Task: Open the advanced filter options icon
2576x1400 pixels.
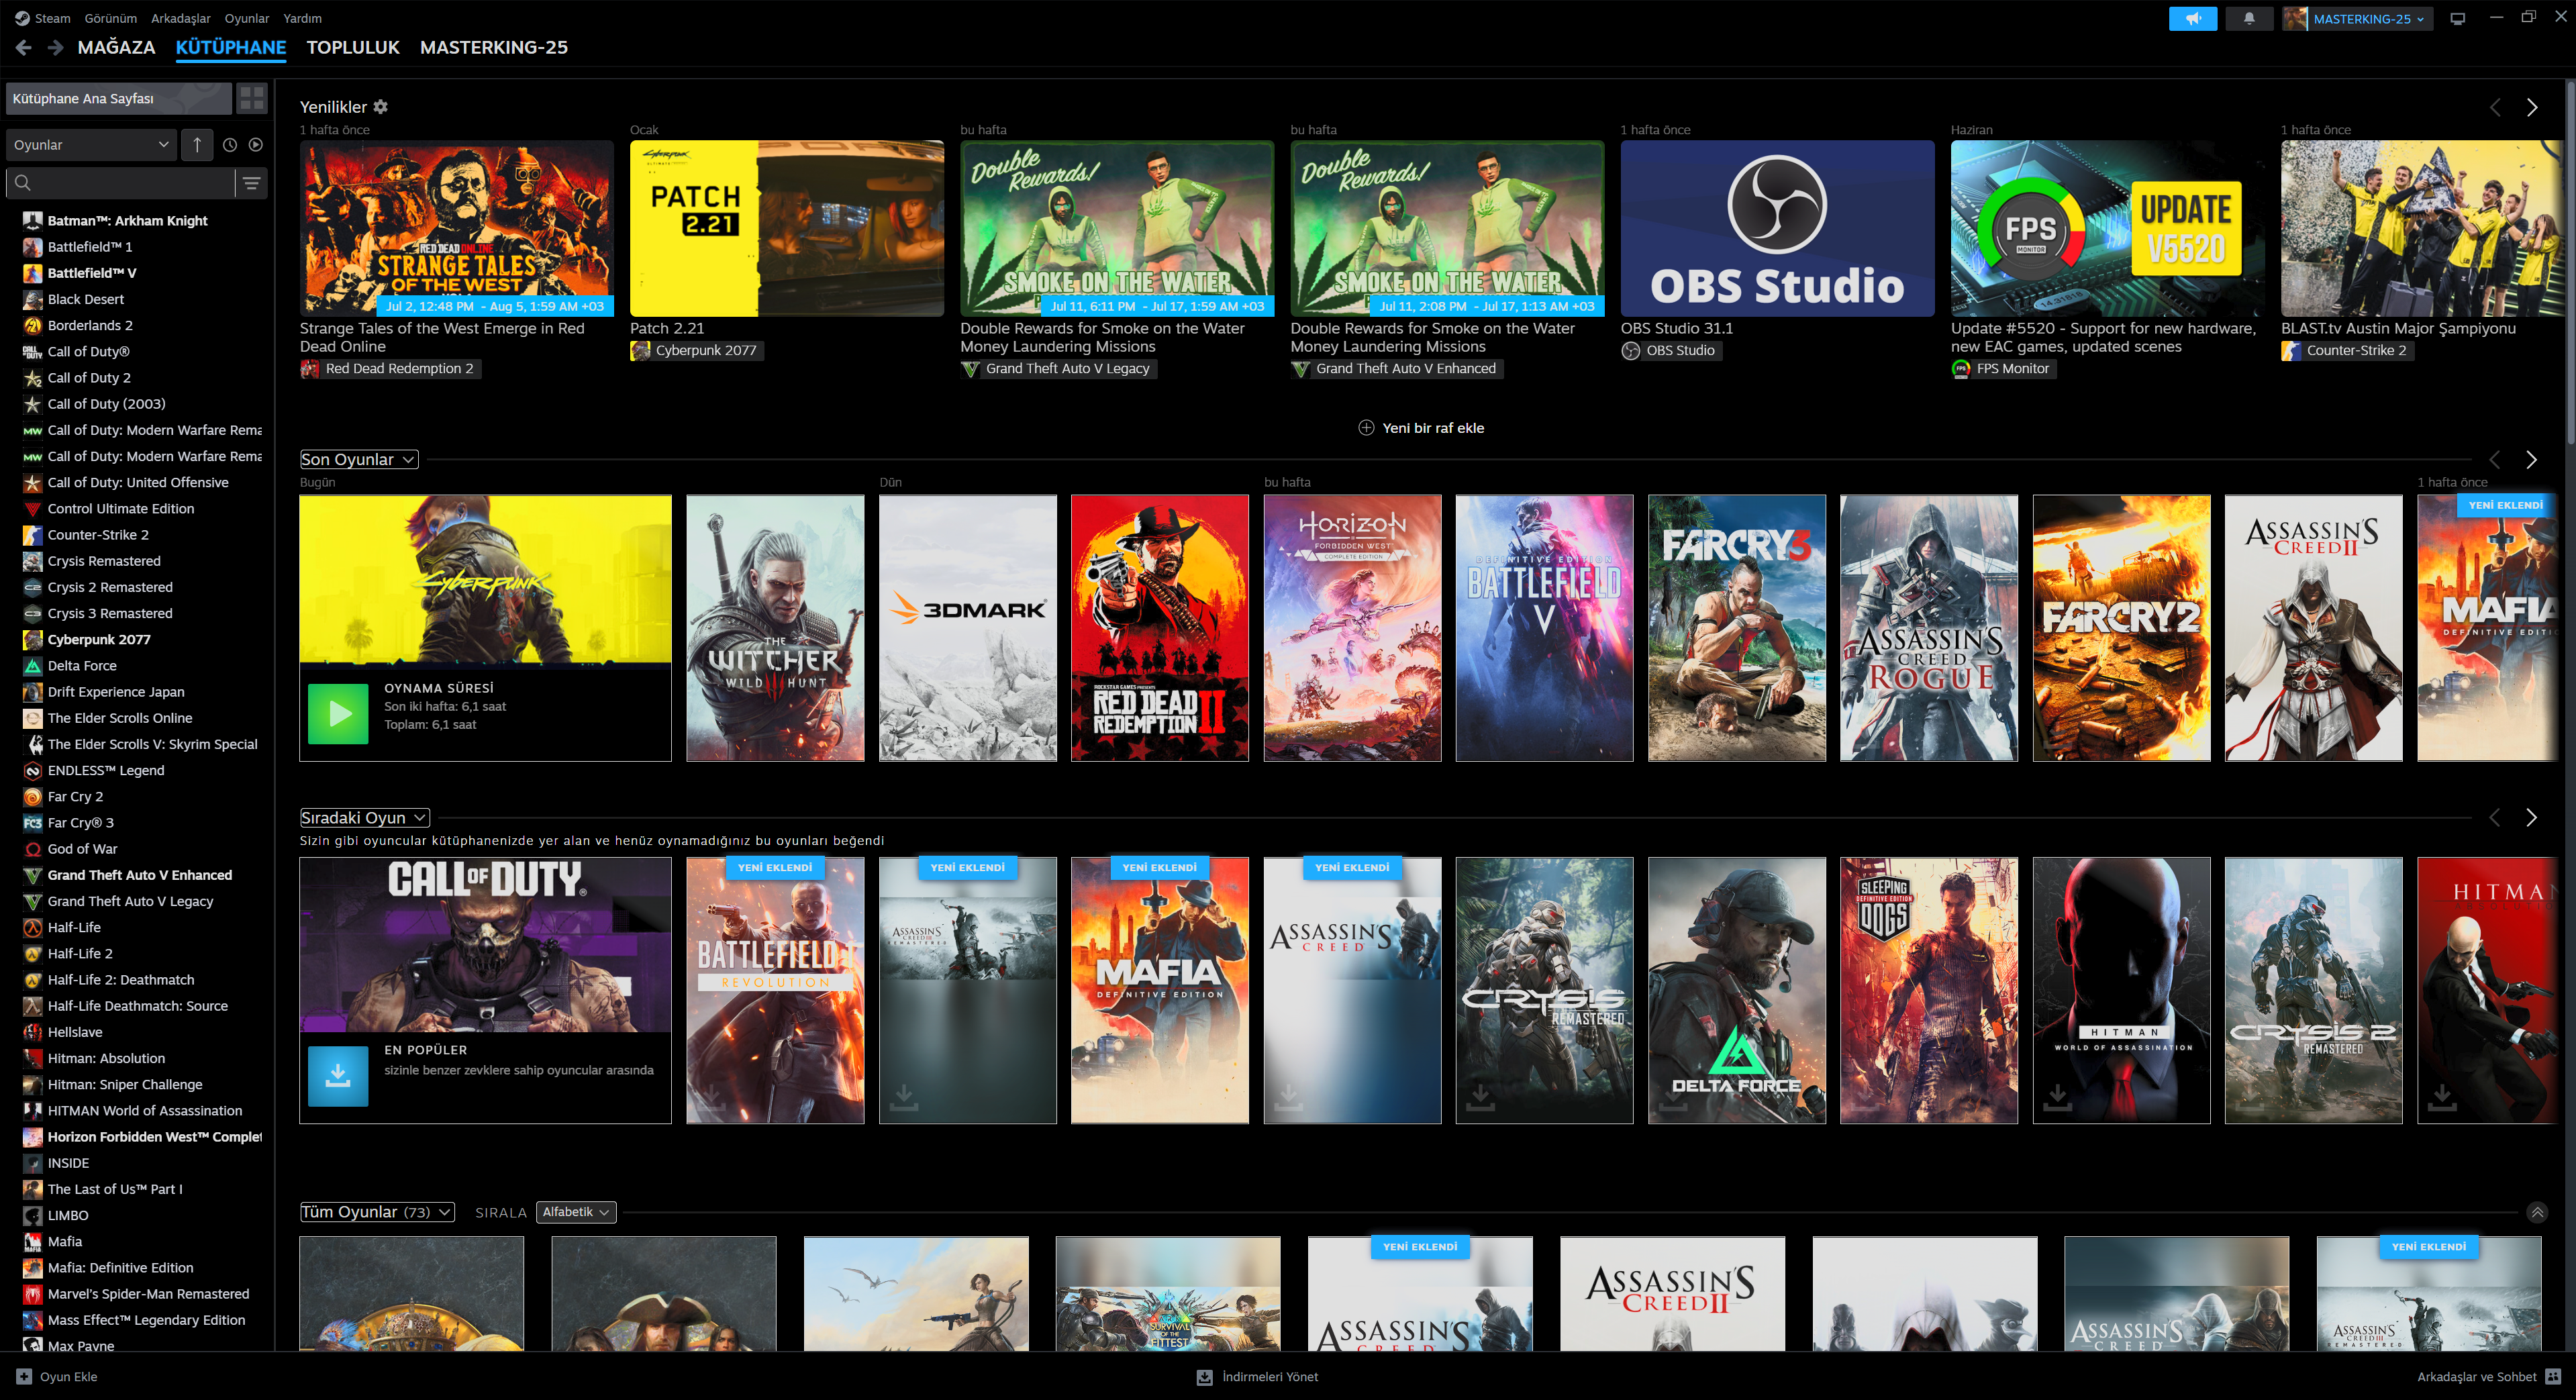Action: click(252, 183)
